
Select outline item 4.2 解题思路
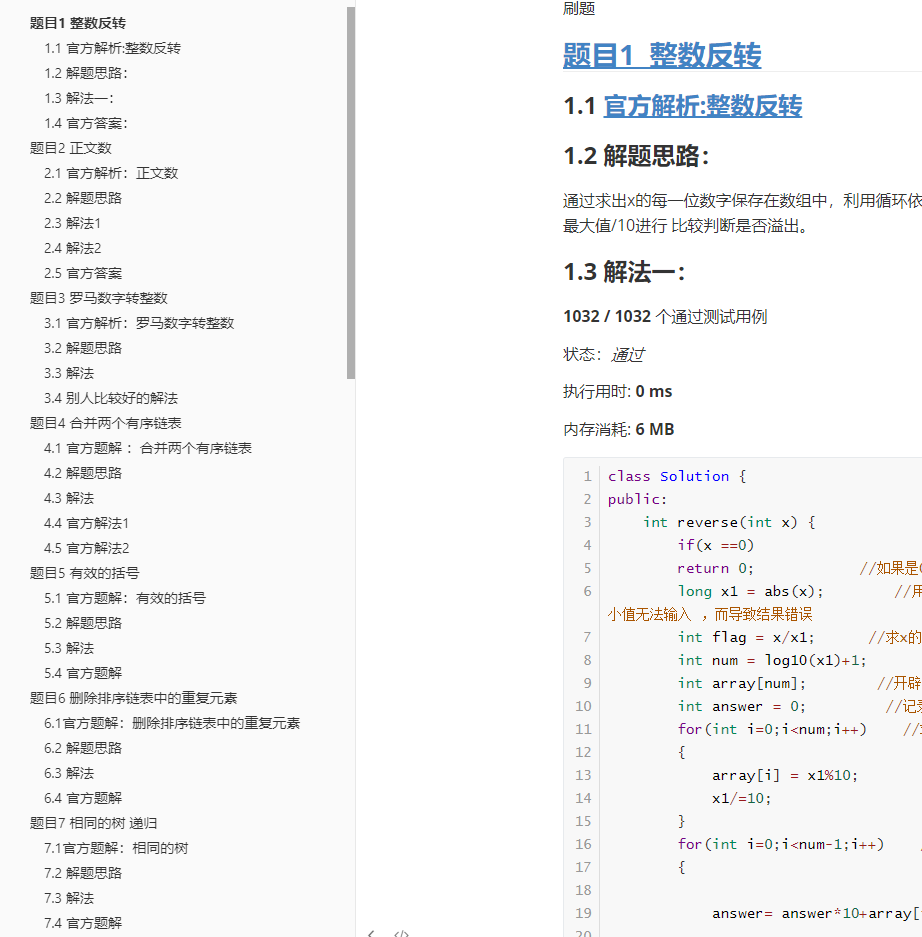click(x=83, y=474)
